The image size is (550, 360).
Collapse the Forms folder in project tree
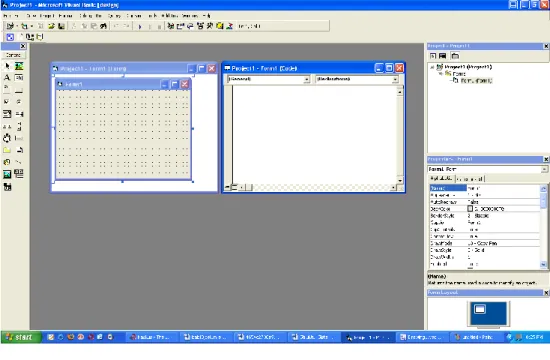440,74
